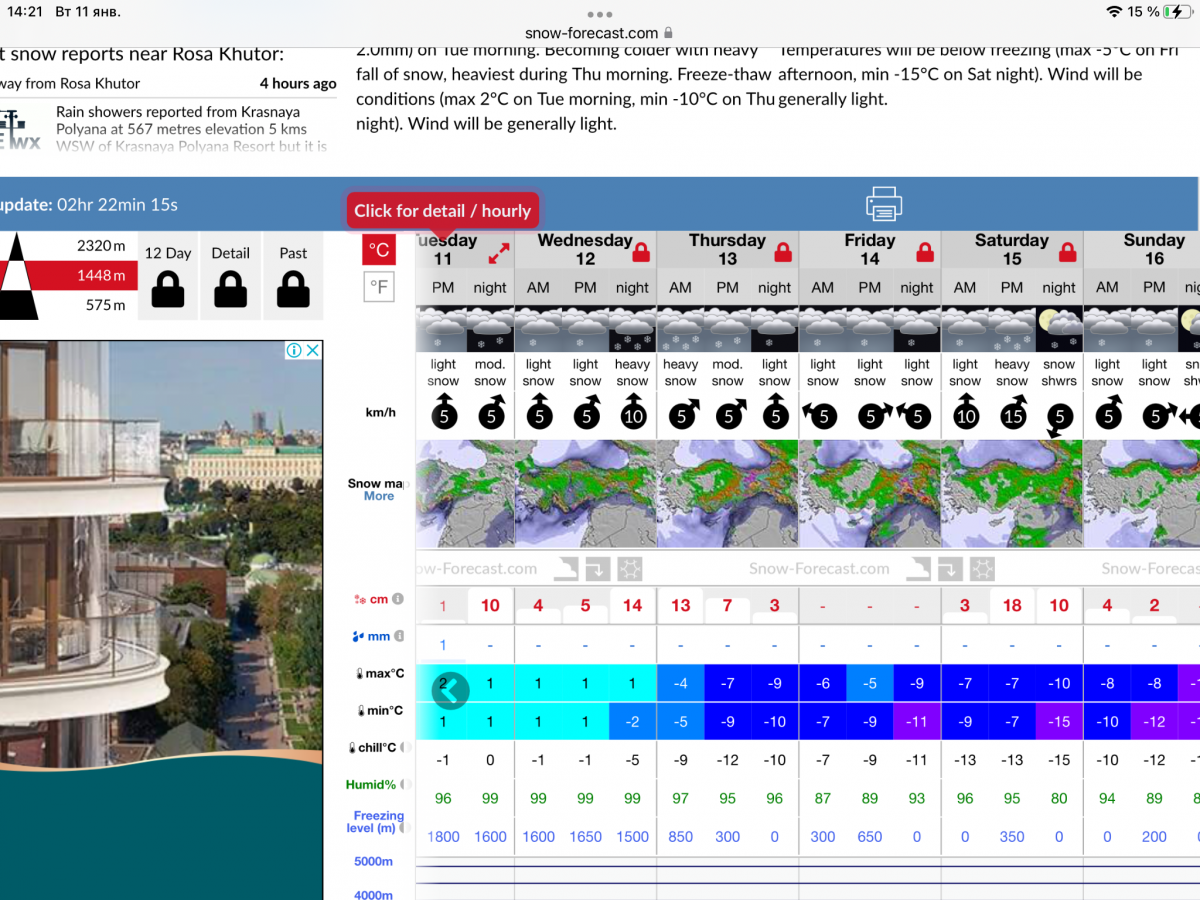Open the locked 12 Day forecast
This screenshot has width=1200, height=900.
[168, 277]
